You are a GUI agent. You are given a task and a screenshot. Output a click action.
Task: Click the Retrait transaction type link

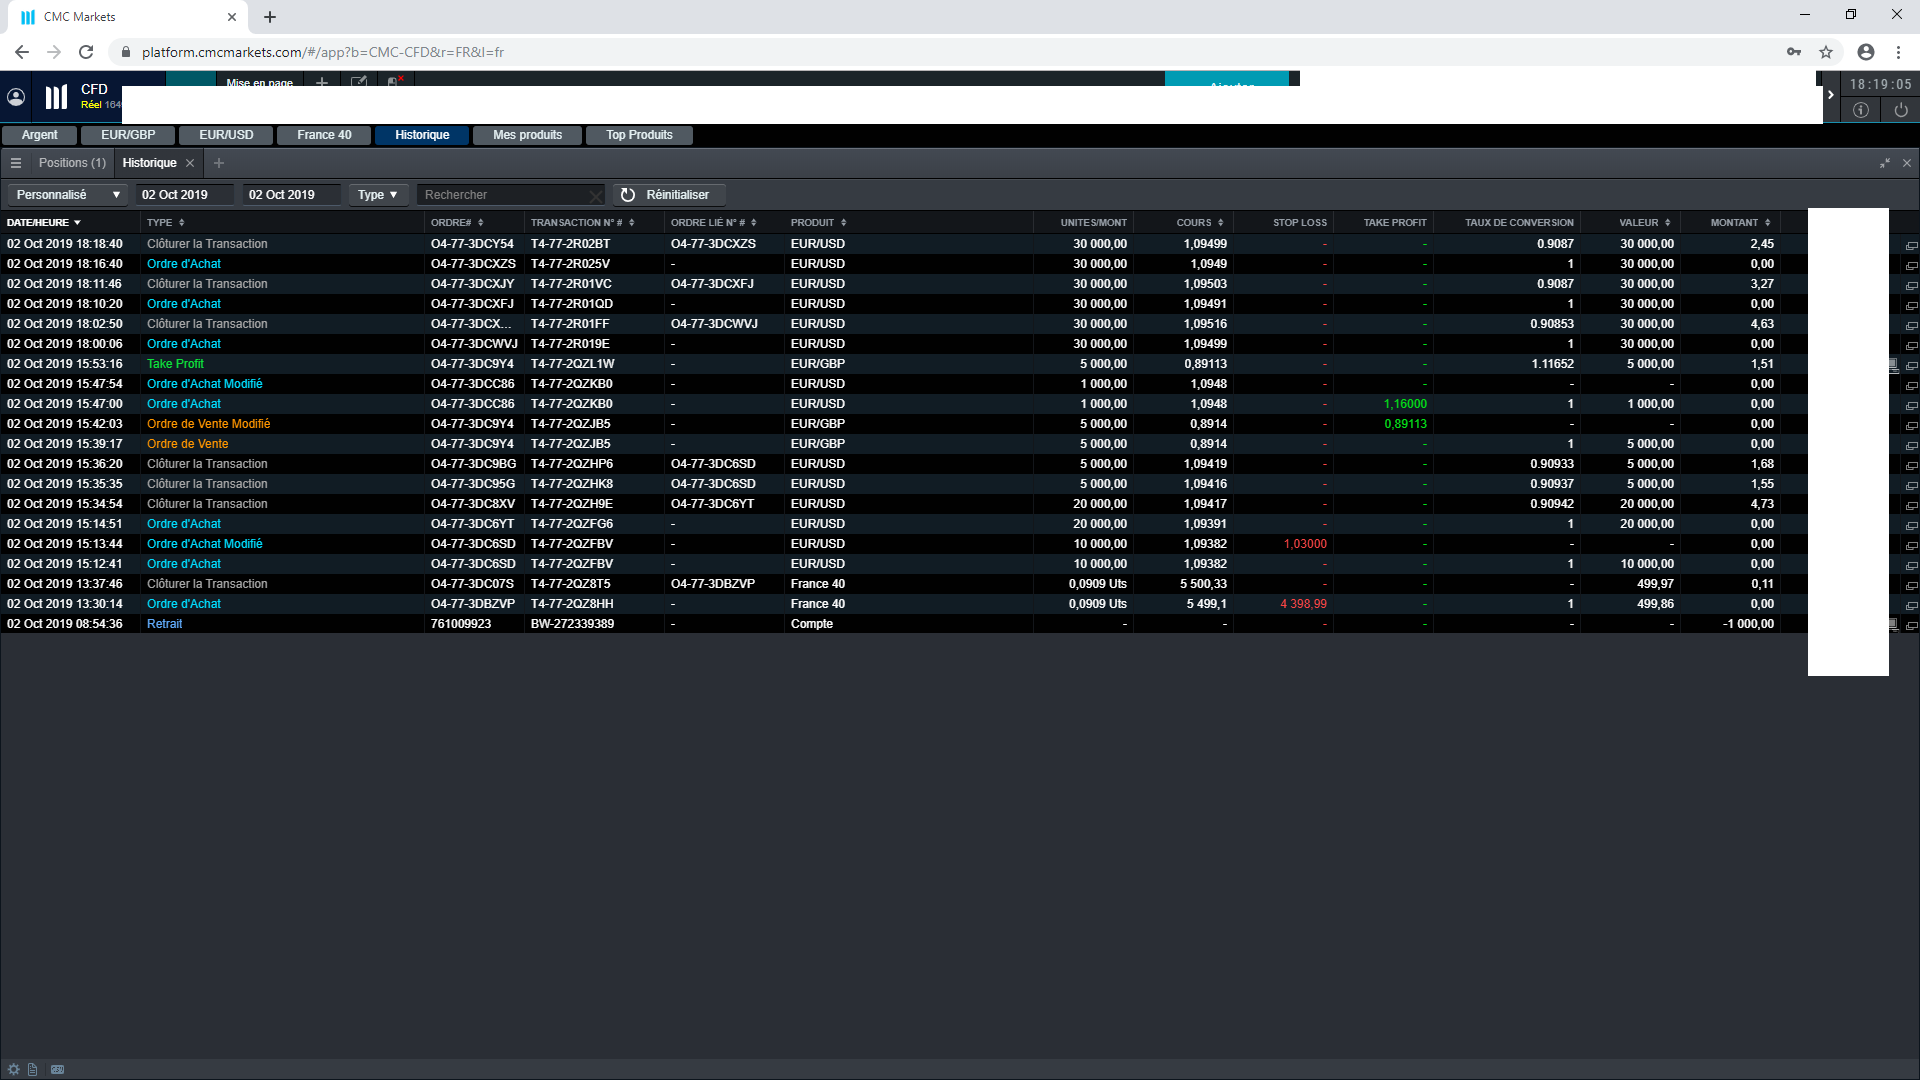[164, 624]
